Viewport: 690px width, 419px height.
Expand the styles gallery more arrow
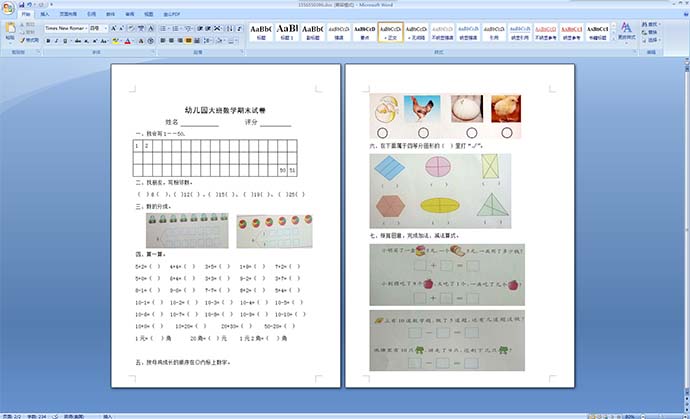pos(614,39)
